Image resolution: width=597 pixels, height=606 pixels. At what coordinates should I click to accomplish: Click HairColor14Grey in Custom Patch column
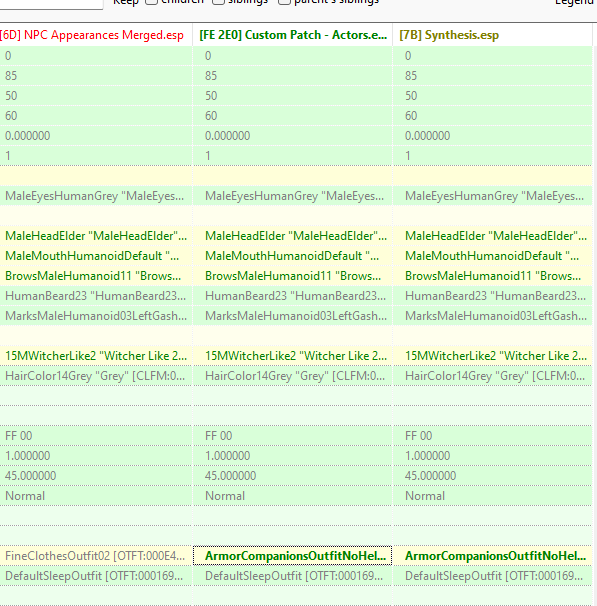click(x=293, y=376)
